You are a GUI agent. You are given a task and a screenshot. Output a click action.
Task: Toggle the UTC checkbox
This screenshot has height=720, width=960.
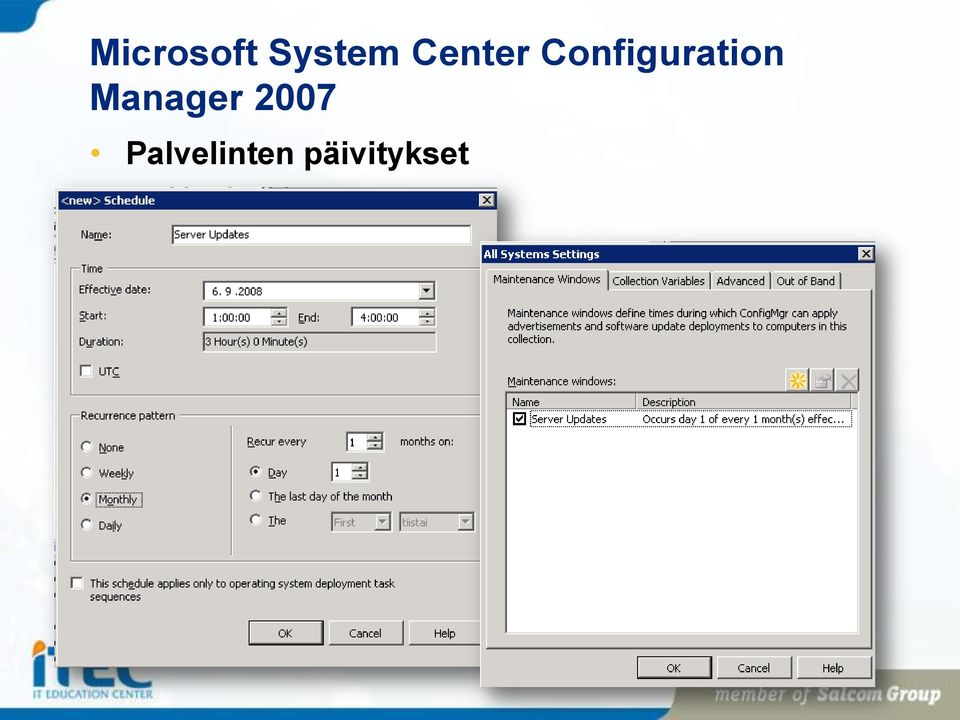pos(86,371)
